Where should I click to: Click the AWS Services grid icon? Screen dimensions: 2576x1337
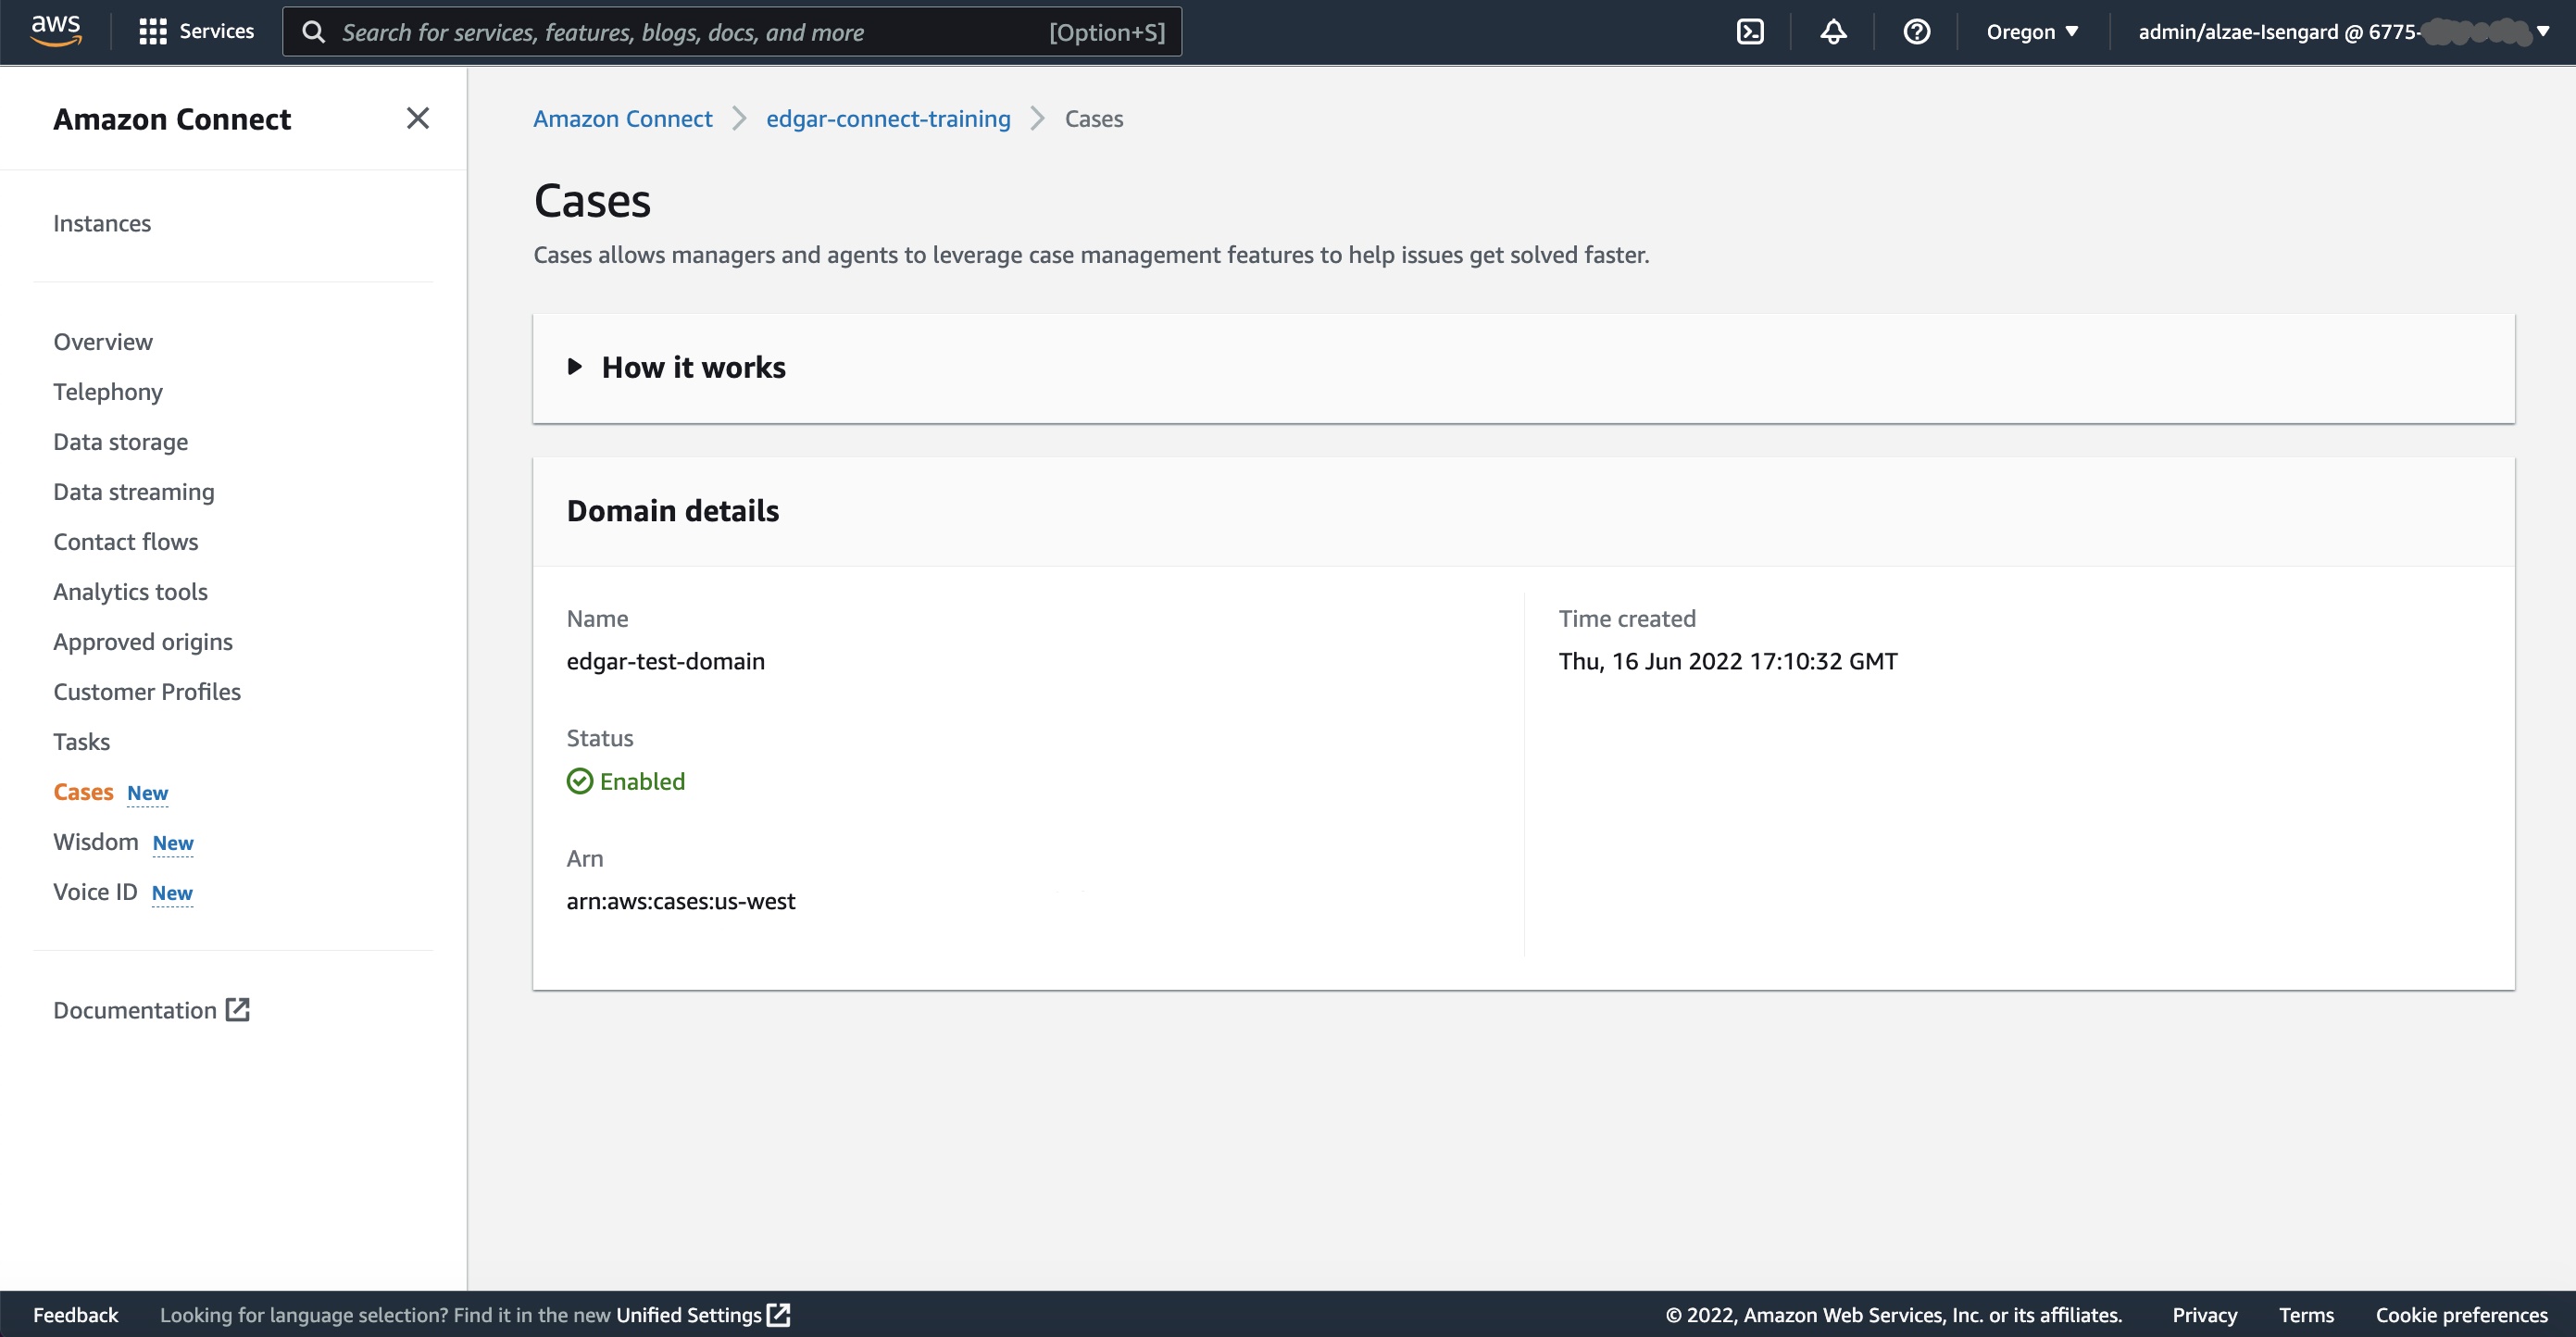pos(152,32)
